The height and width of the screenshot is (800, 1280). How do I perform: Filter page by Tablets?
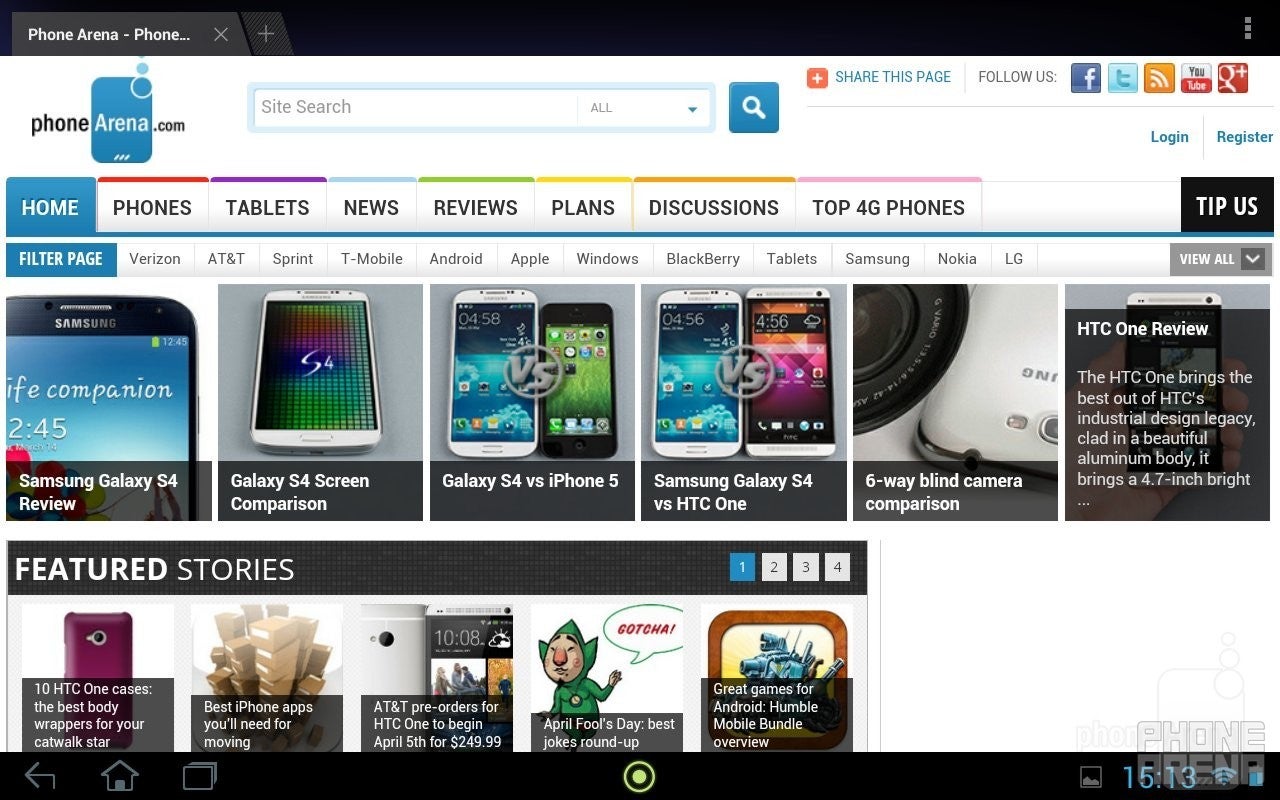pyautogui.click(x=792, y=259)
